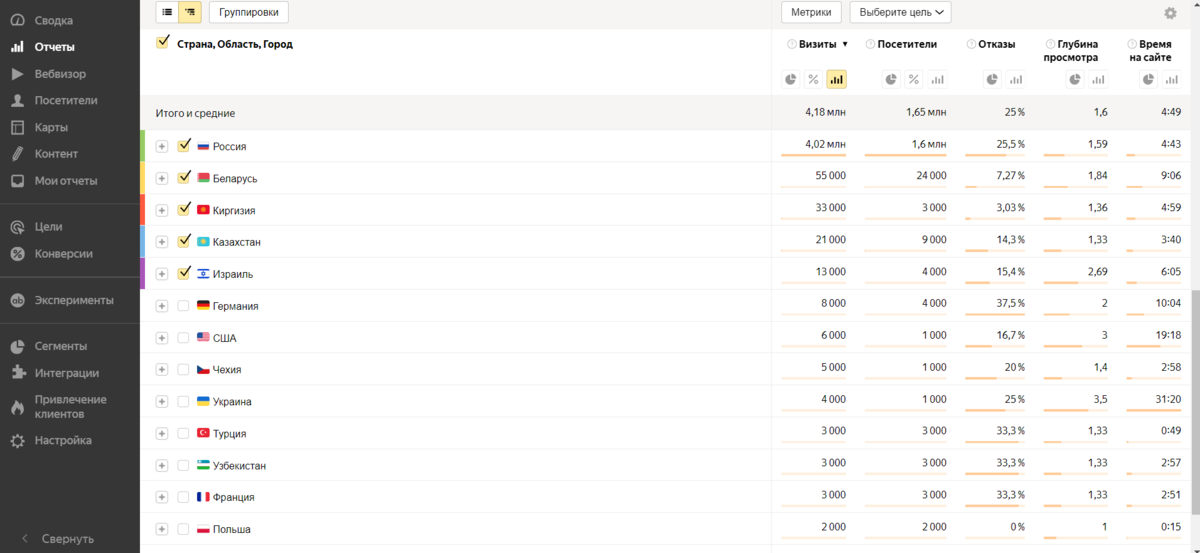Expand the Чехия row
This screenshot has width=1200, height=553.
pyautogui.click(x=162, y=370)
